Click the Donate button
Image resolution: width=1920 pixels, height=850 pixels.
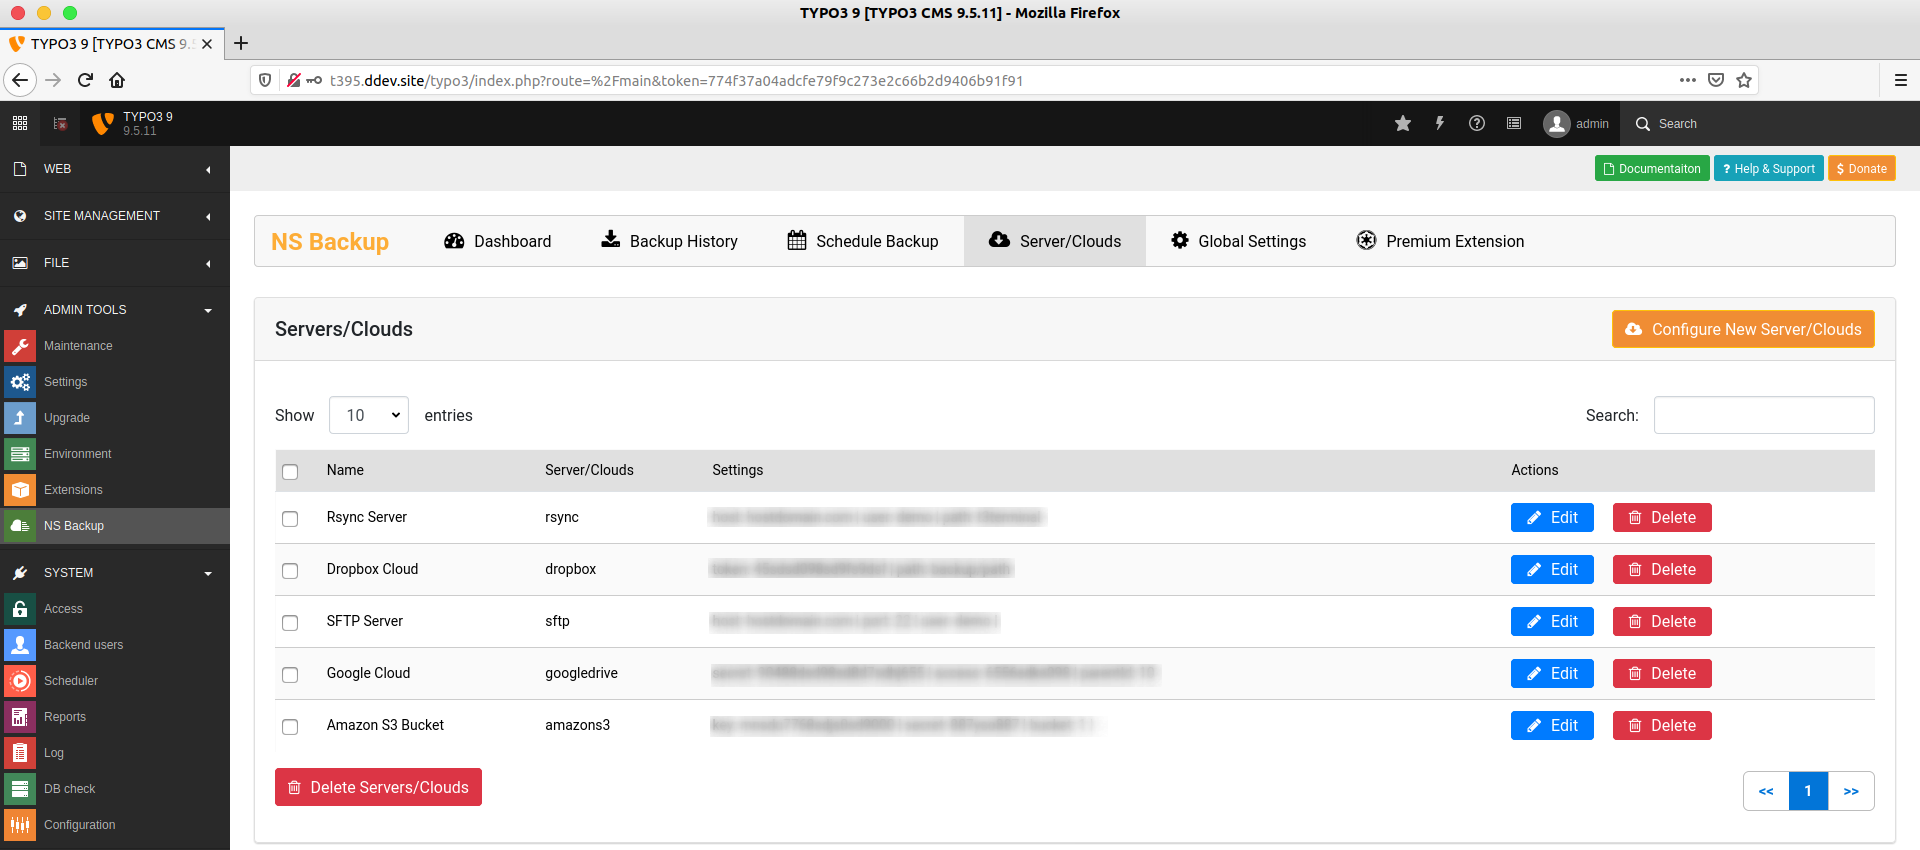point(1862,168)
